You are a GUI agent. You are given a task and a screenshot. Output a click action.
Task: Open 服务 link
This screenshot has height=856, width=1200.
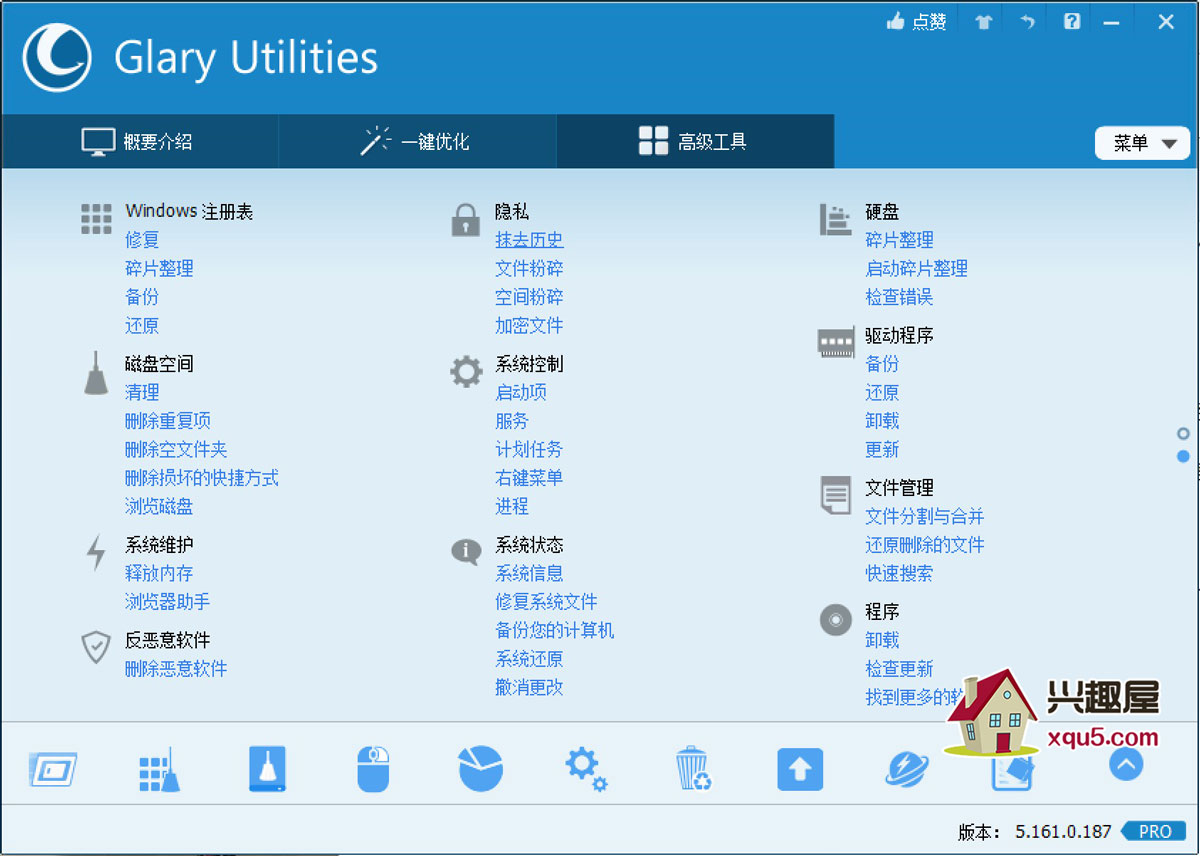512,421
